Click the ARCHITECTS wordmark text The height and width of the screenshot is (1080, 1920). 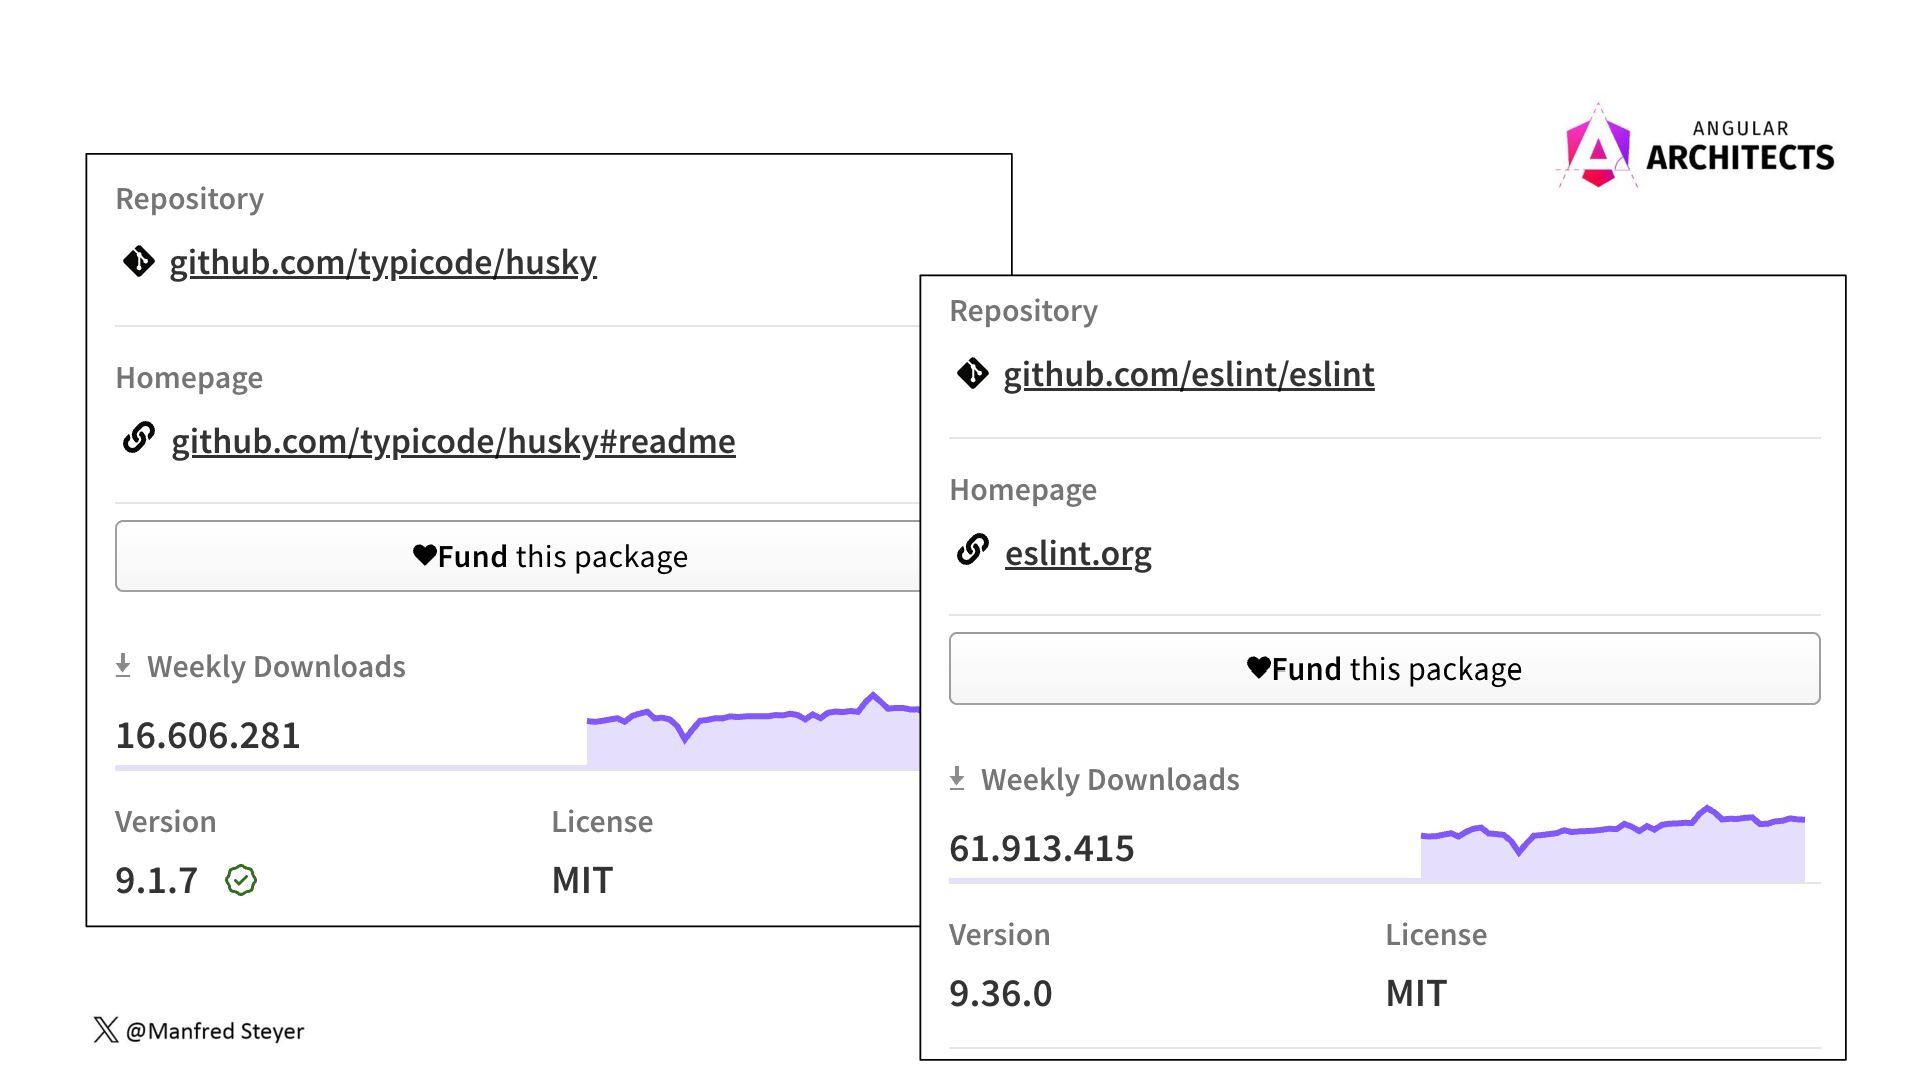tap(1740, 158)
